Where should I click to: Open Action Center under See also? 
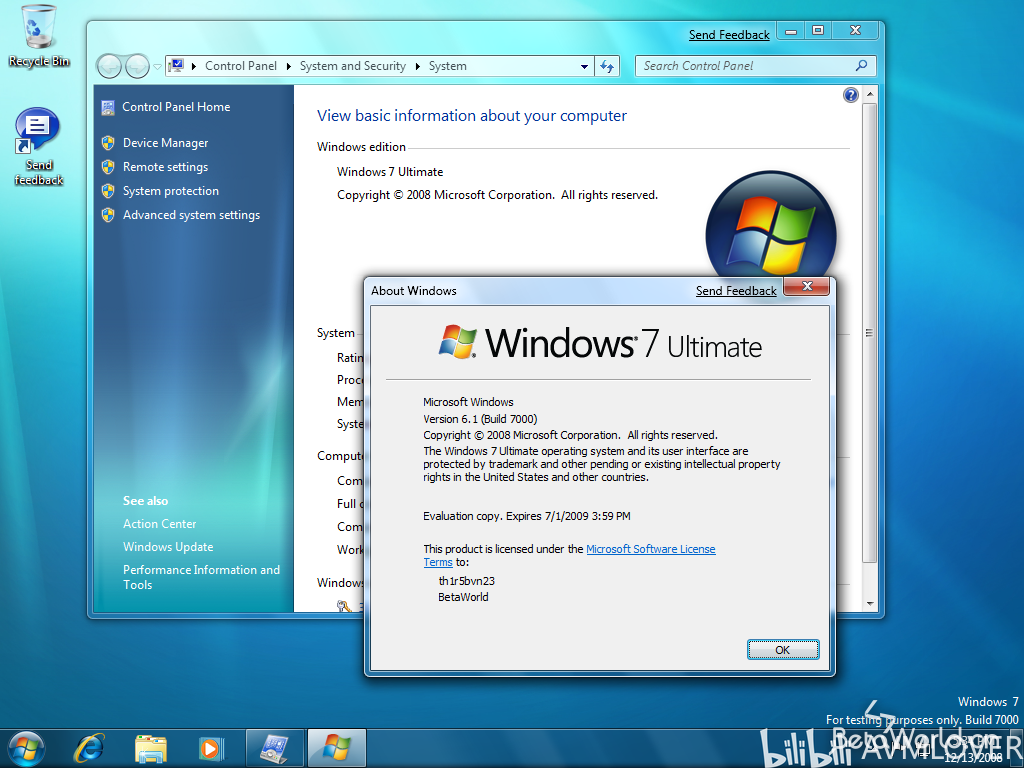point(159,524)
